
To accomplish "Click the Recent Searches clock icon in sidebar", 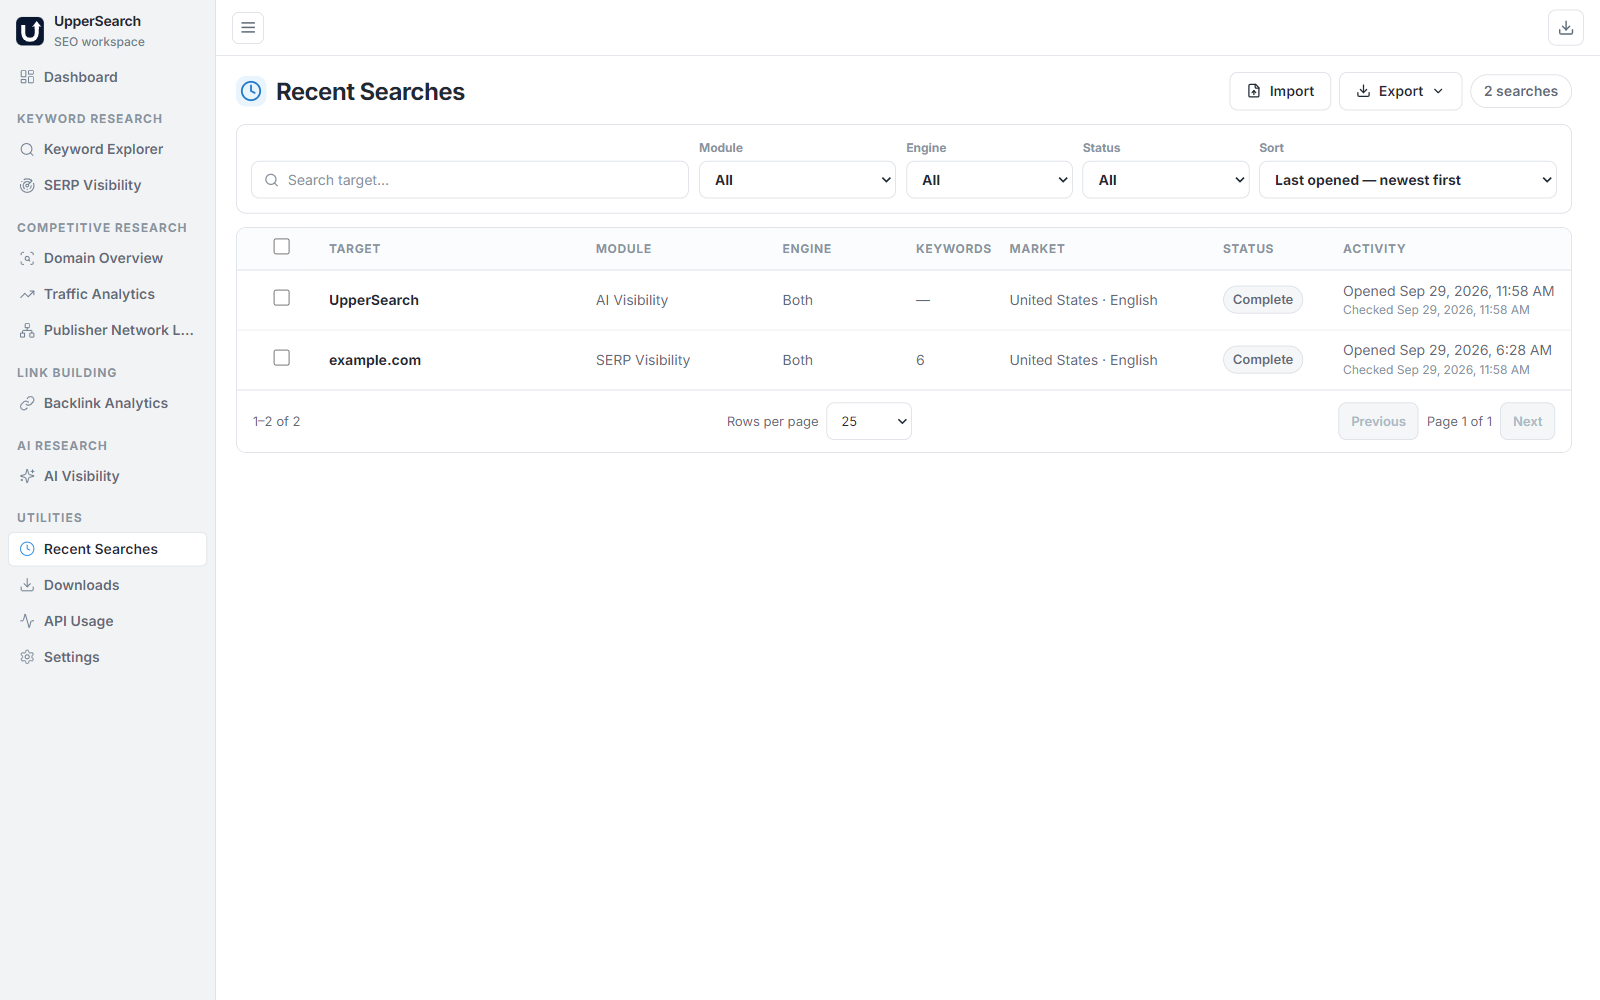I will pyautogui.click(x=27, y=549).
